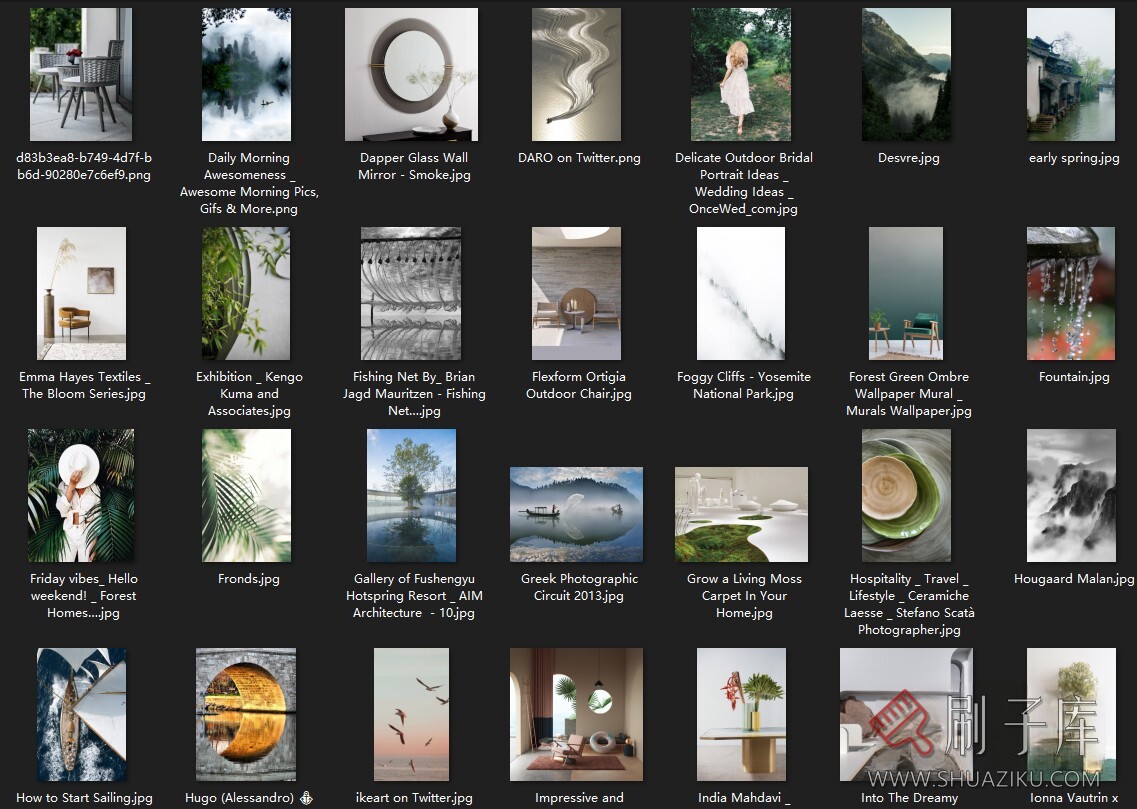Open the Fishing Net black-and-white photo
Screen dimensions: 1137x809
[411, 293]
